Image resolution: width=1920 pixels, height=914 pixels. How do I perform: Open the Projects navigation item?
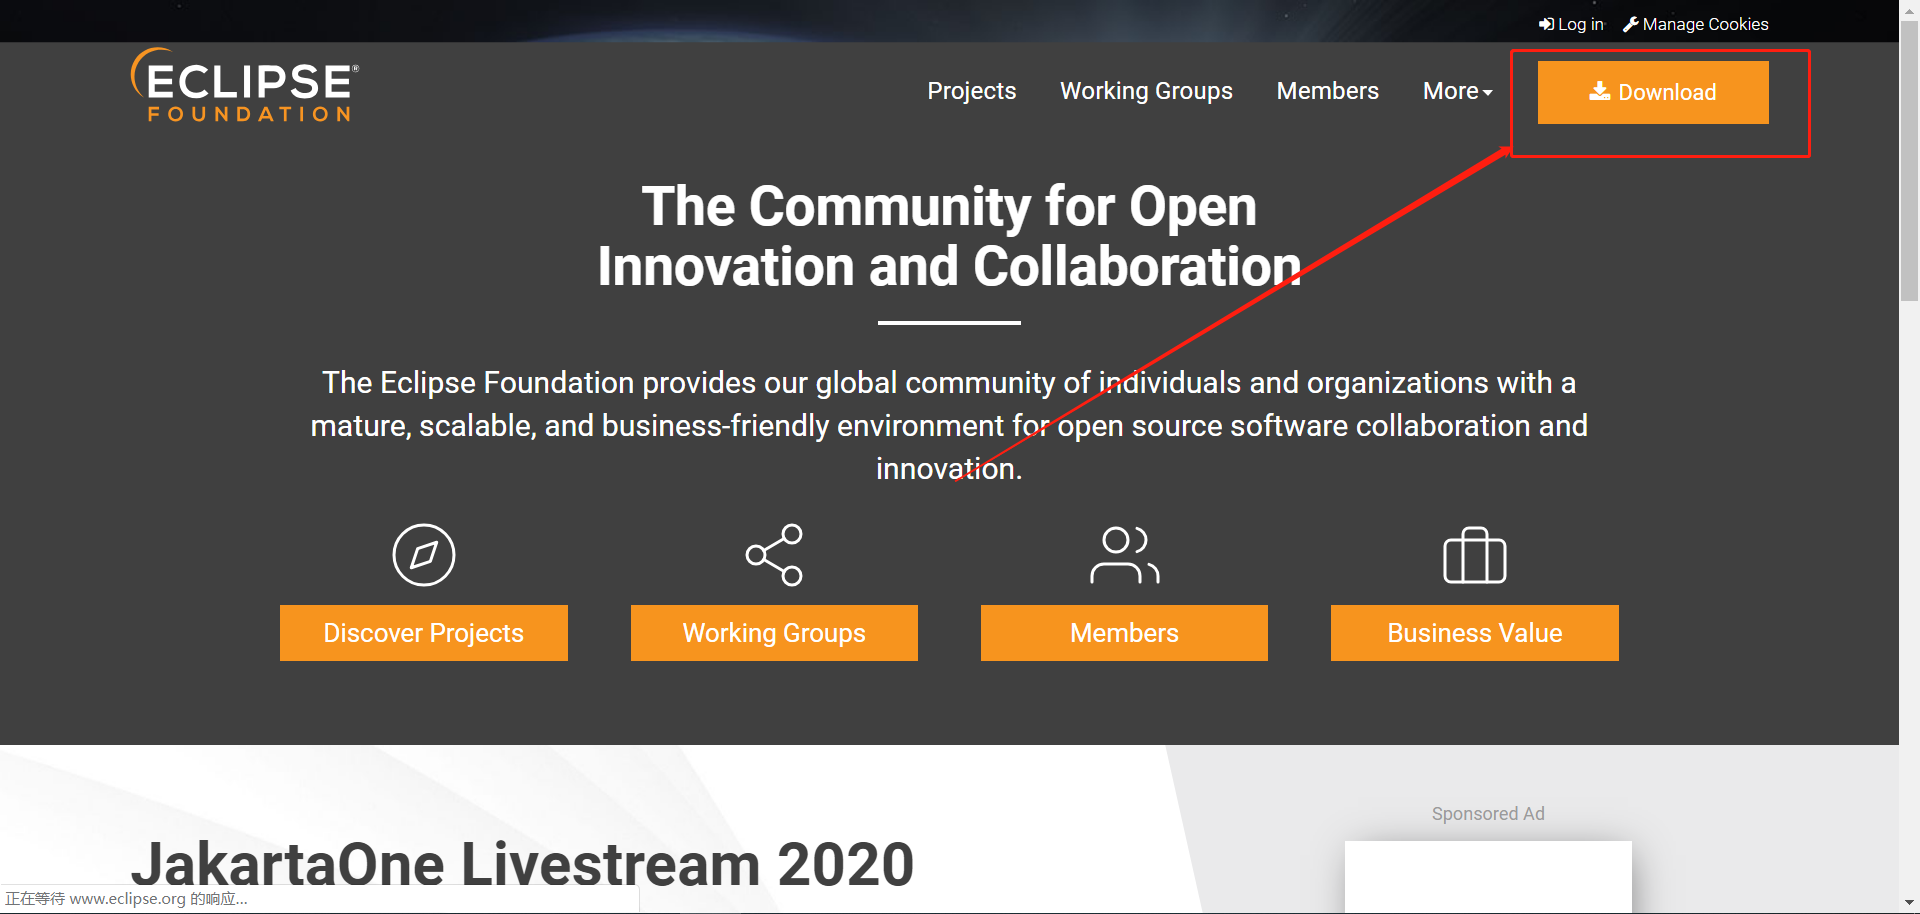[x=971, y=91]
